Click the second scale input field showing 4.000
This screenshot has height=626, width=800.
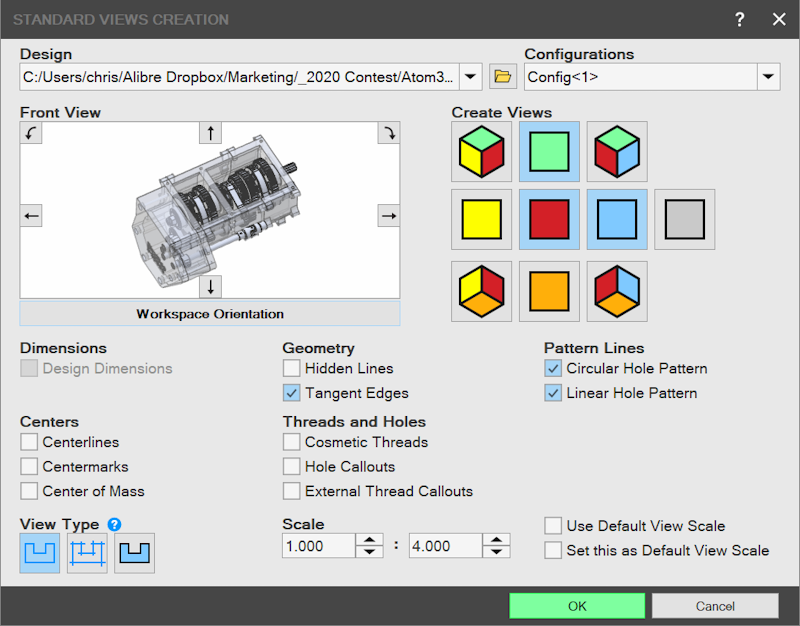click(x=445, y=546)
